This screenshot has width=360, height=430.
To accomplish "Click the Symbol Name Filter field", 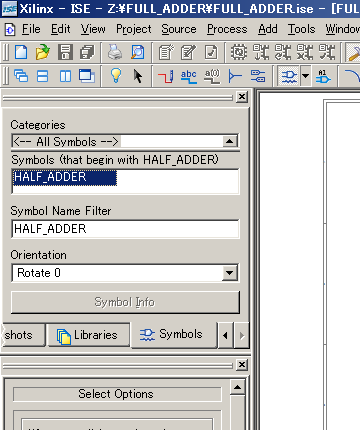I will pos(125,229).
